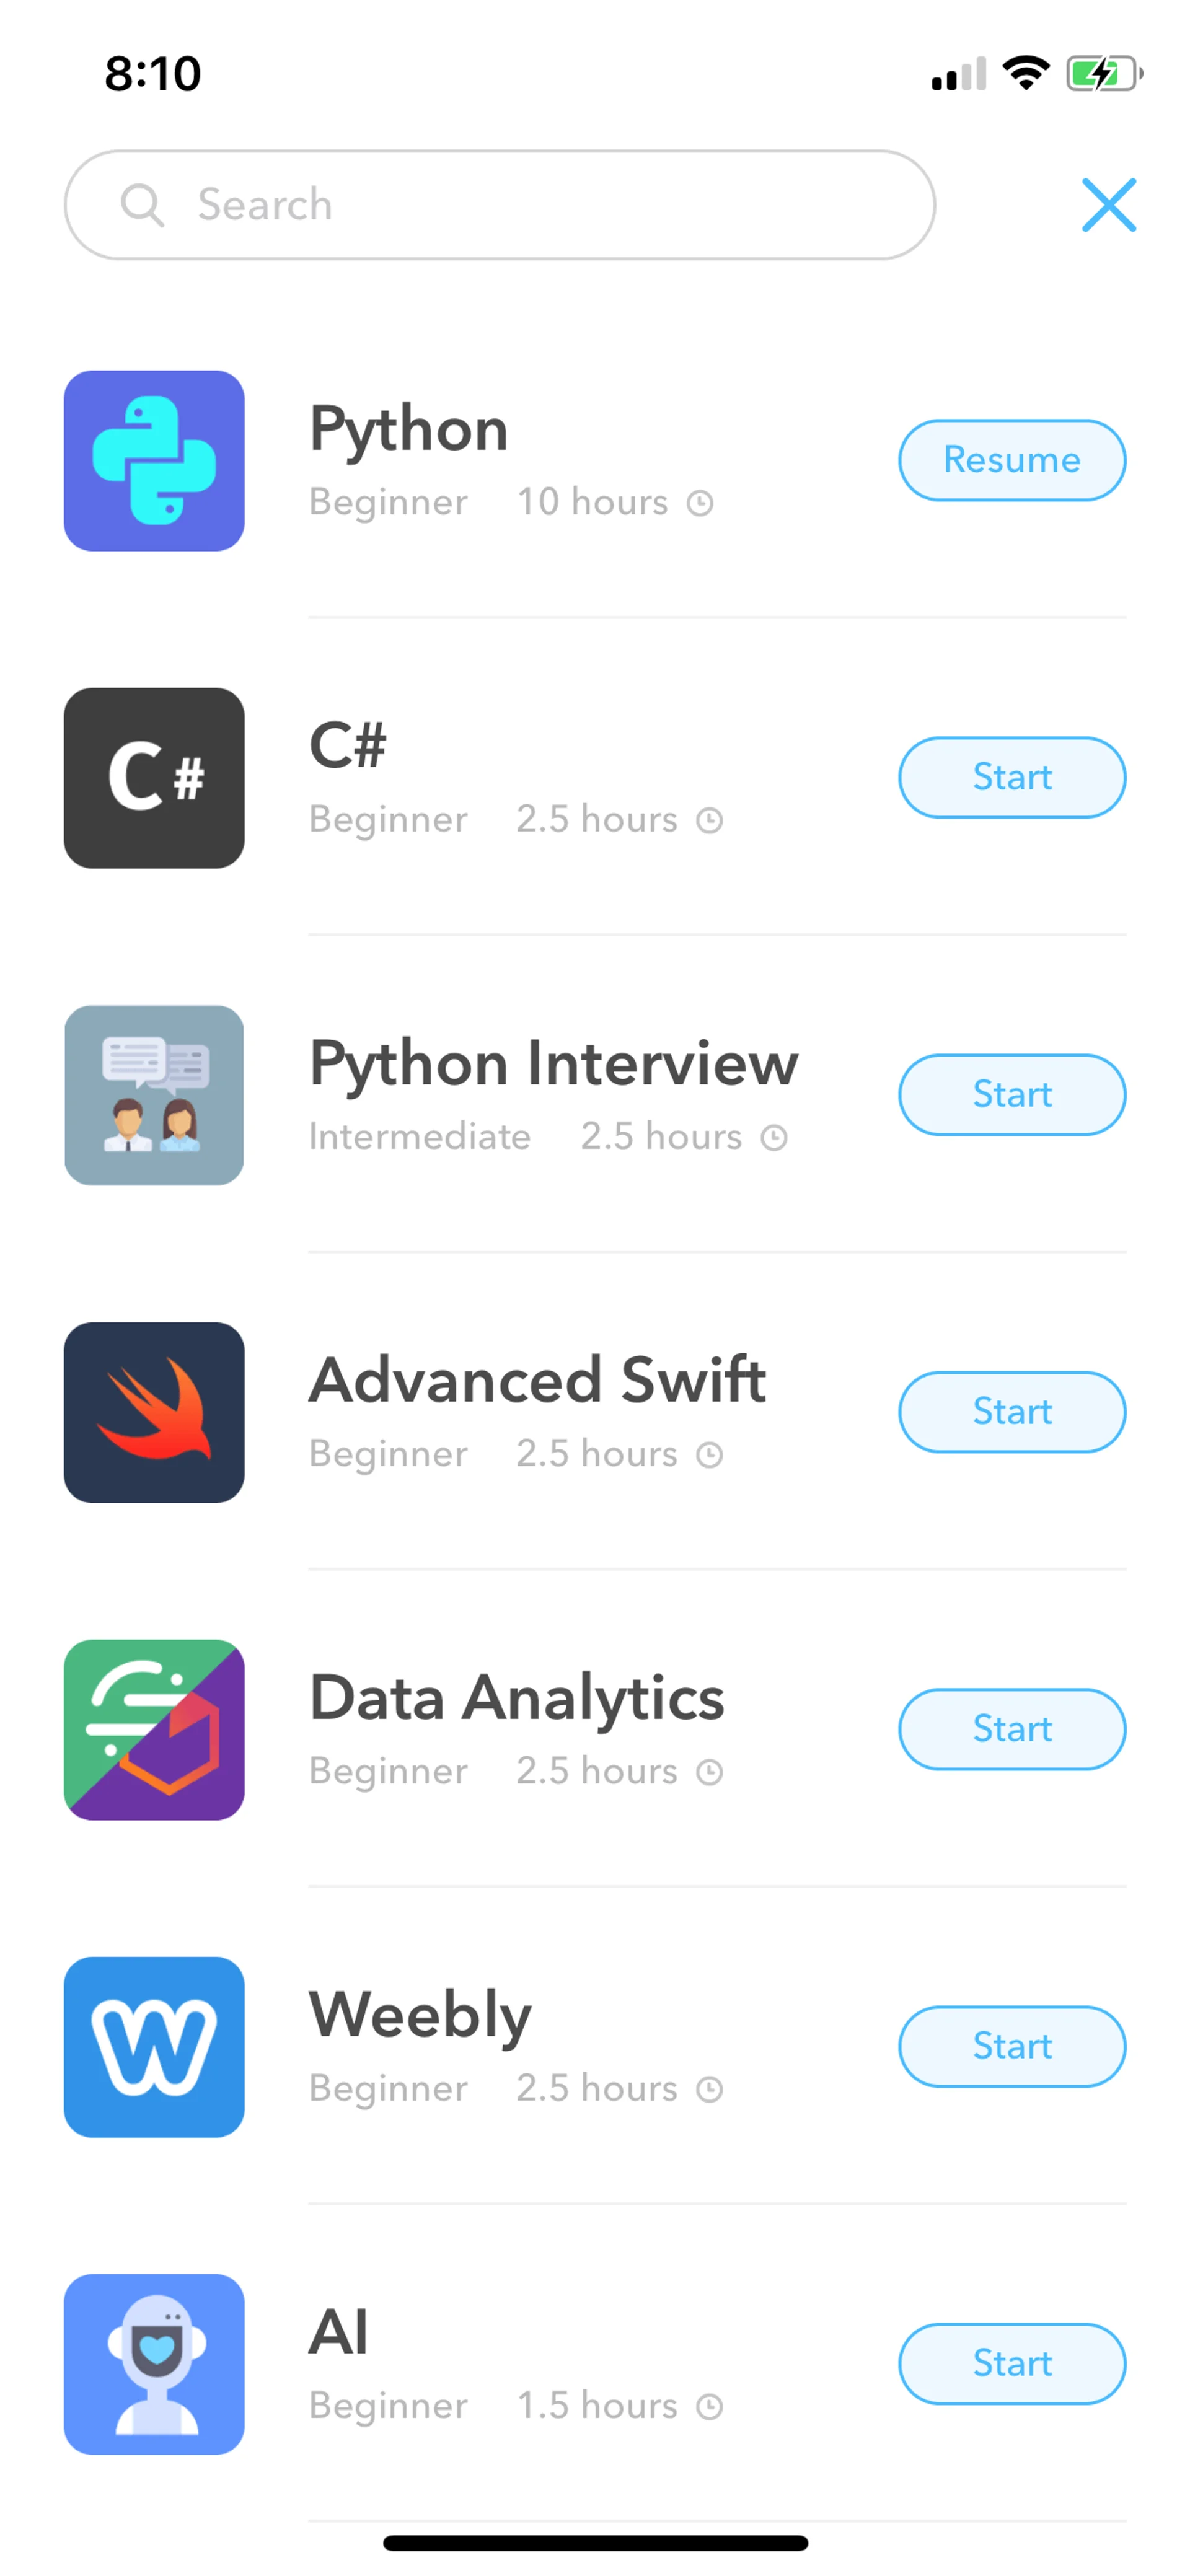Close the search screen with X

point(1109,205)
